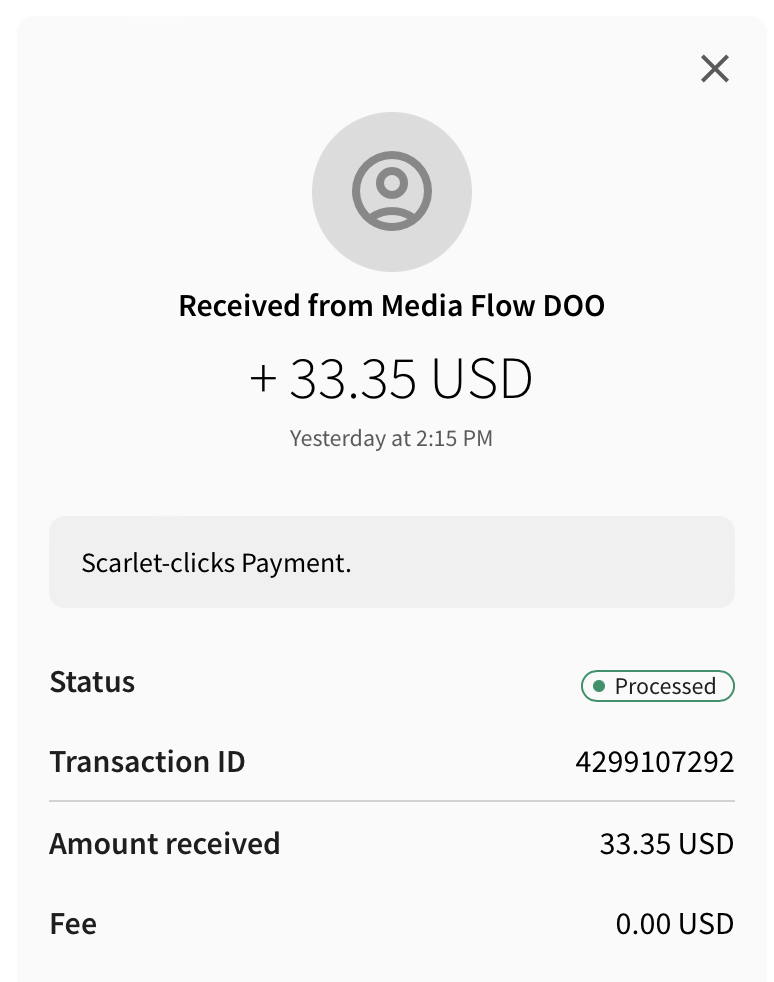
Task: Click the USD currency text in header amount
Action: [482, 379]
